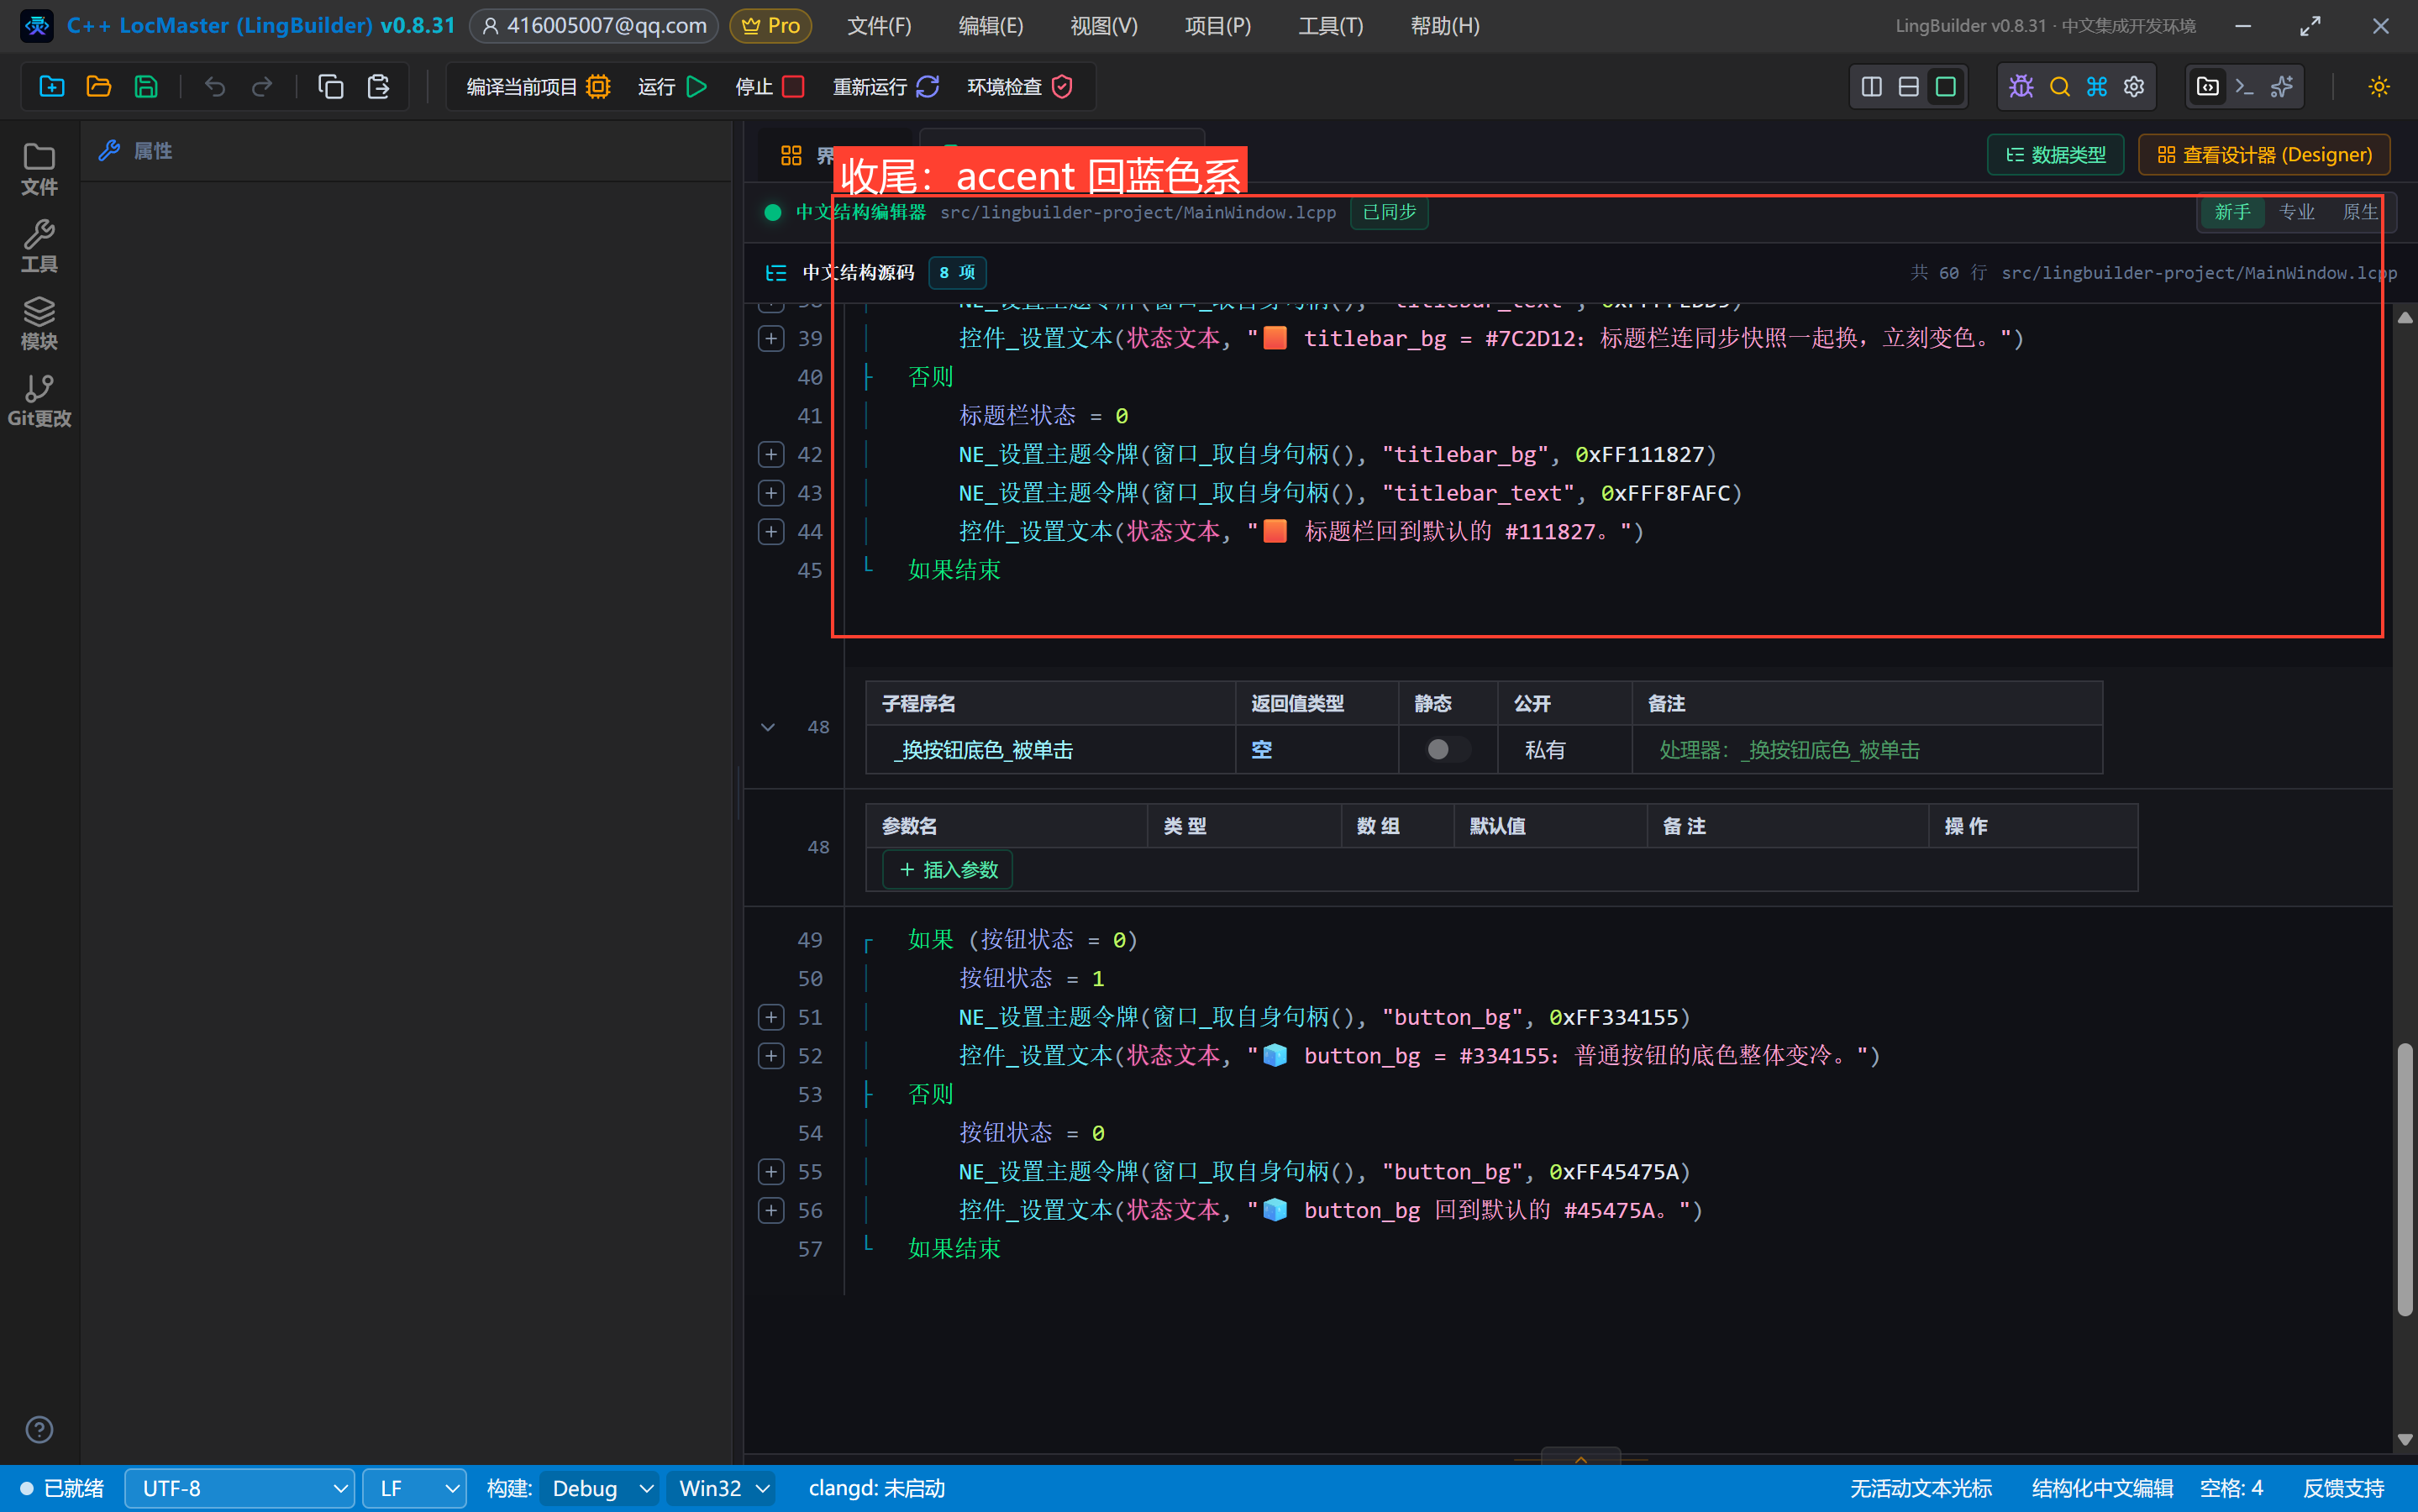Screen dimensions: 2418x1512
Task: Open the 工具 wrench sidebar icon
Action: (x=39, y=246)
